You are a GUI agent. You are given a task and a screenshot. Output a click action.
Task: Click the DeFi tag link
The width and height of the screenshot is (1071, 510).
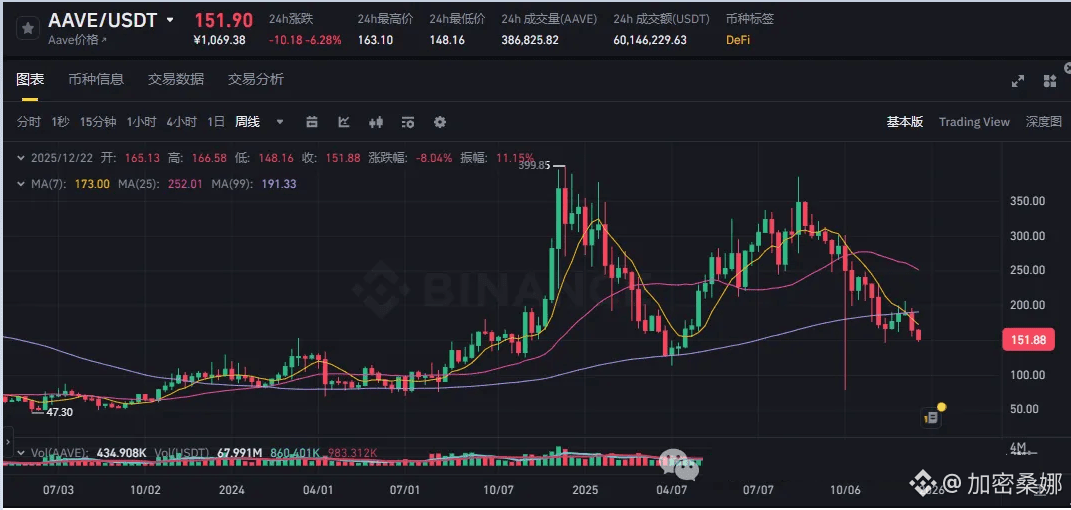pos(738,40)
